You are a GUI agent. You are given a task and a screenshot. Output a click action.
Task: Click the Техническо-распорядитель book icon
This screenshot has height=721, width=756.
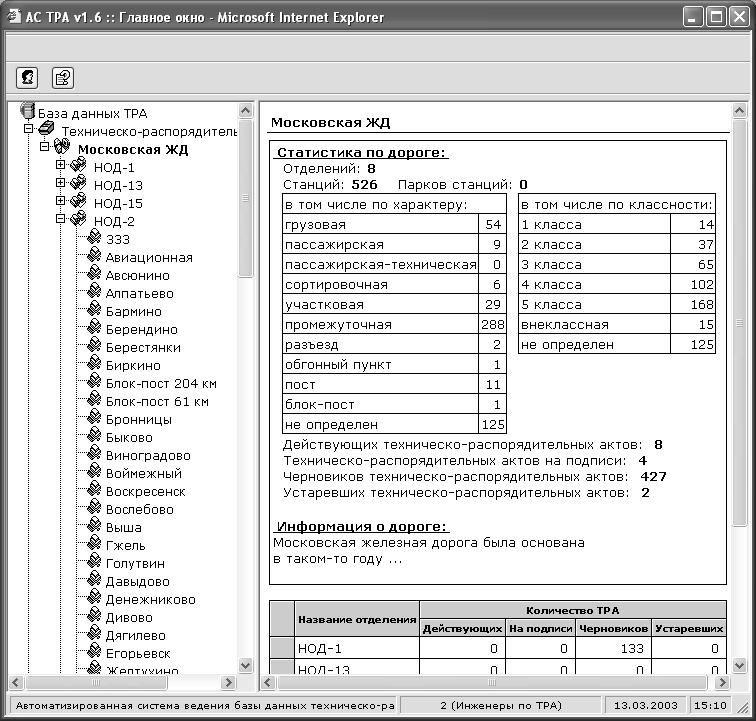pos(47,129)
